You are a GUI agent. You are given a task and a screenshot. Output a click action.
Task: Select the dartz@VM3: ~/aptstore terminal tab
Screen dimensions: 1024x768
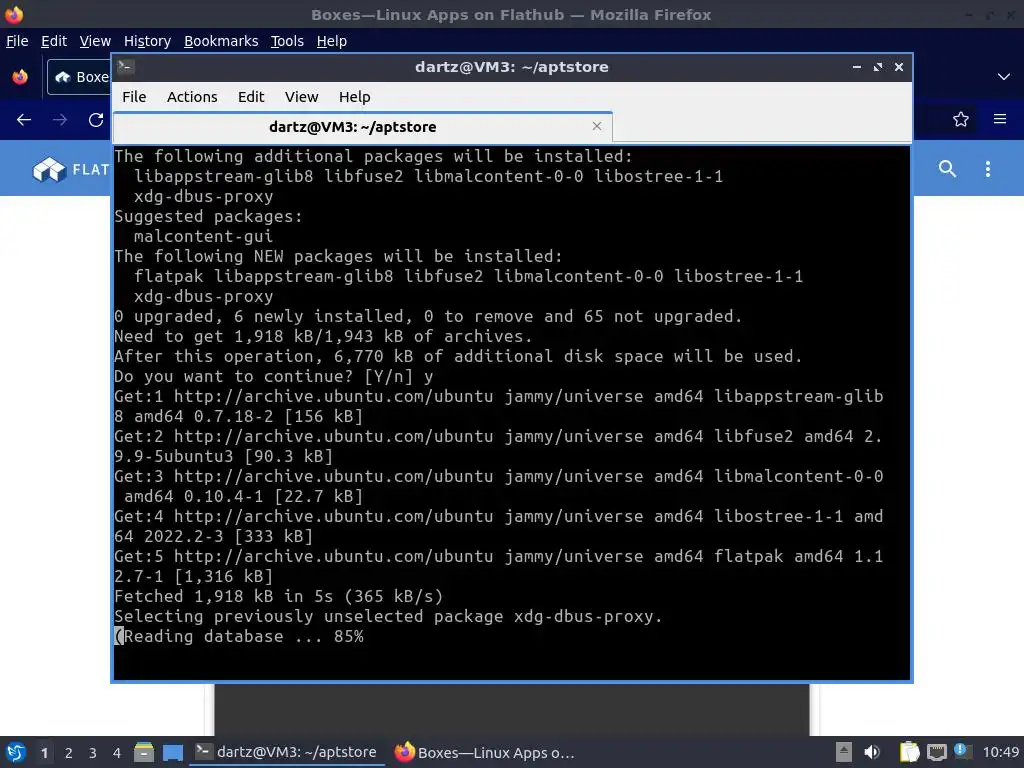(x=362, y=127)
